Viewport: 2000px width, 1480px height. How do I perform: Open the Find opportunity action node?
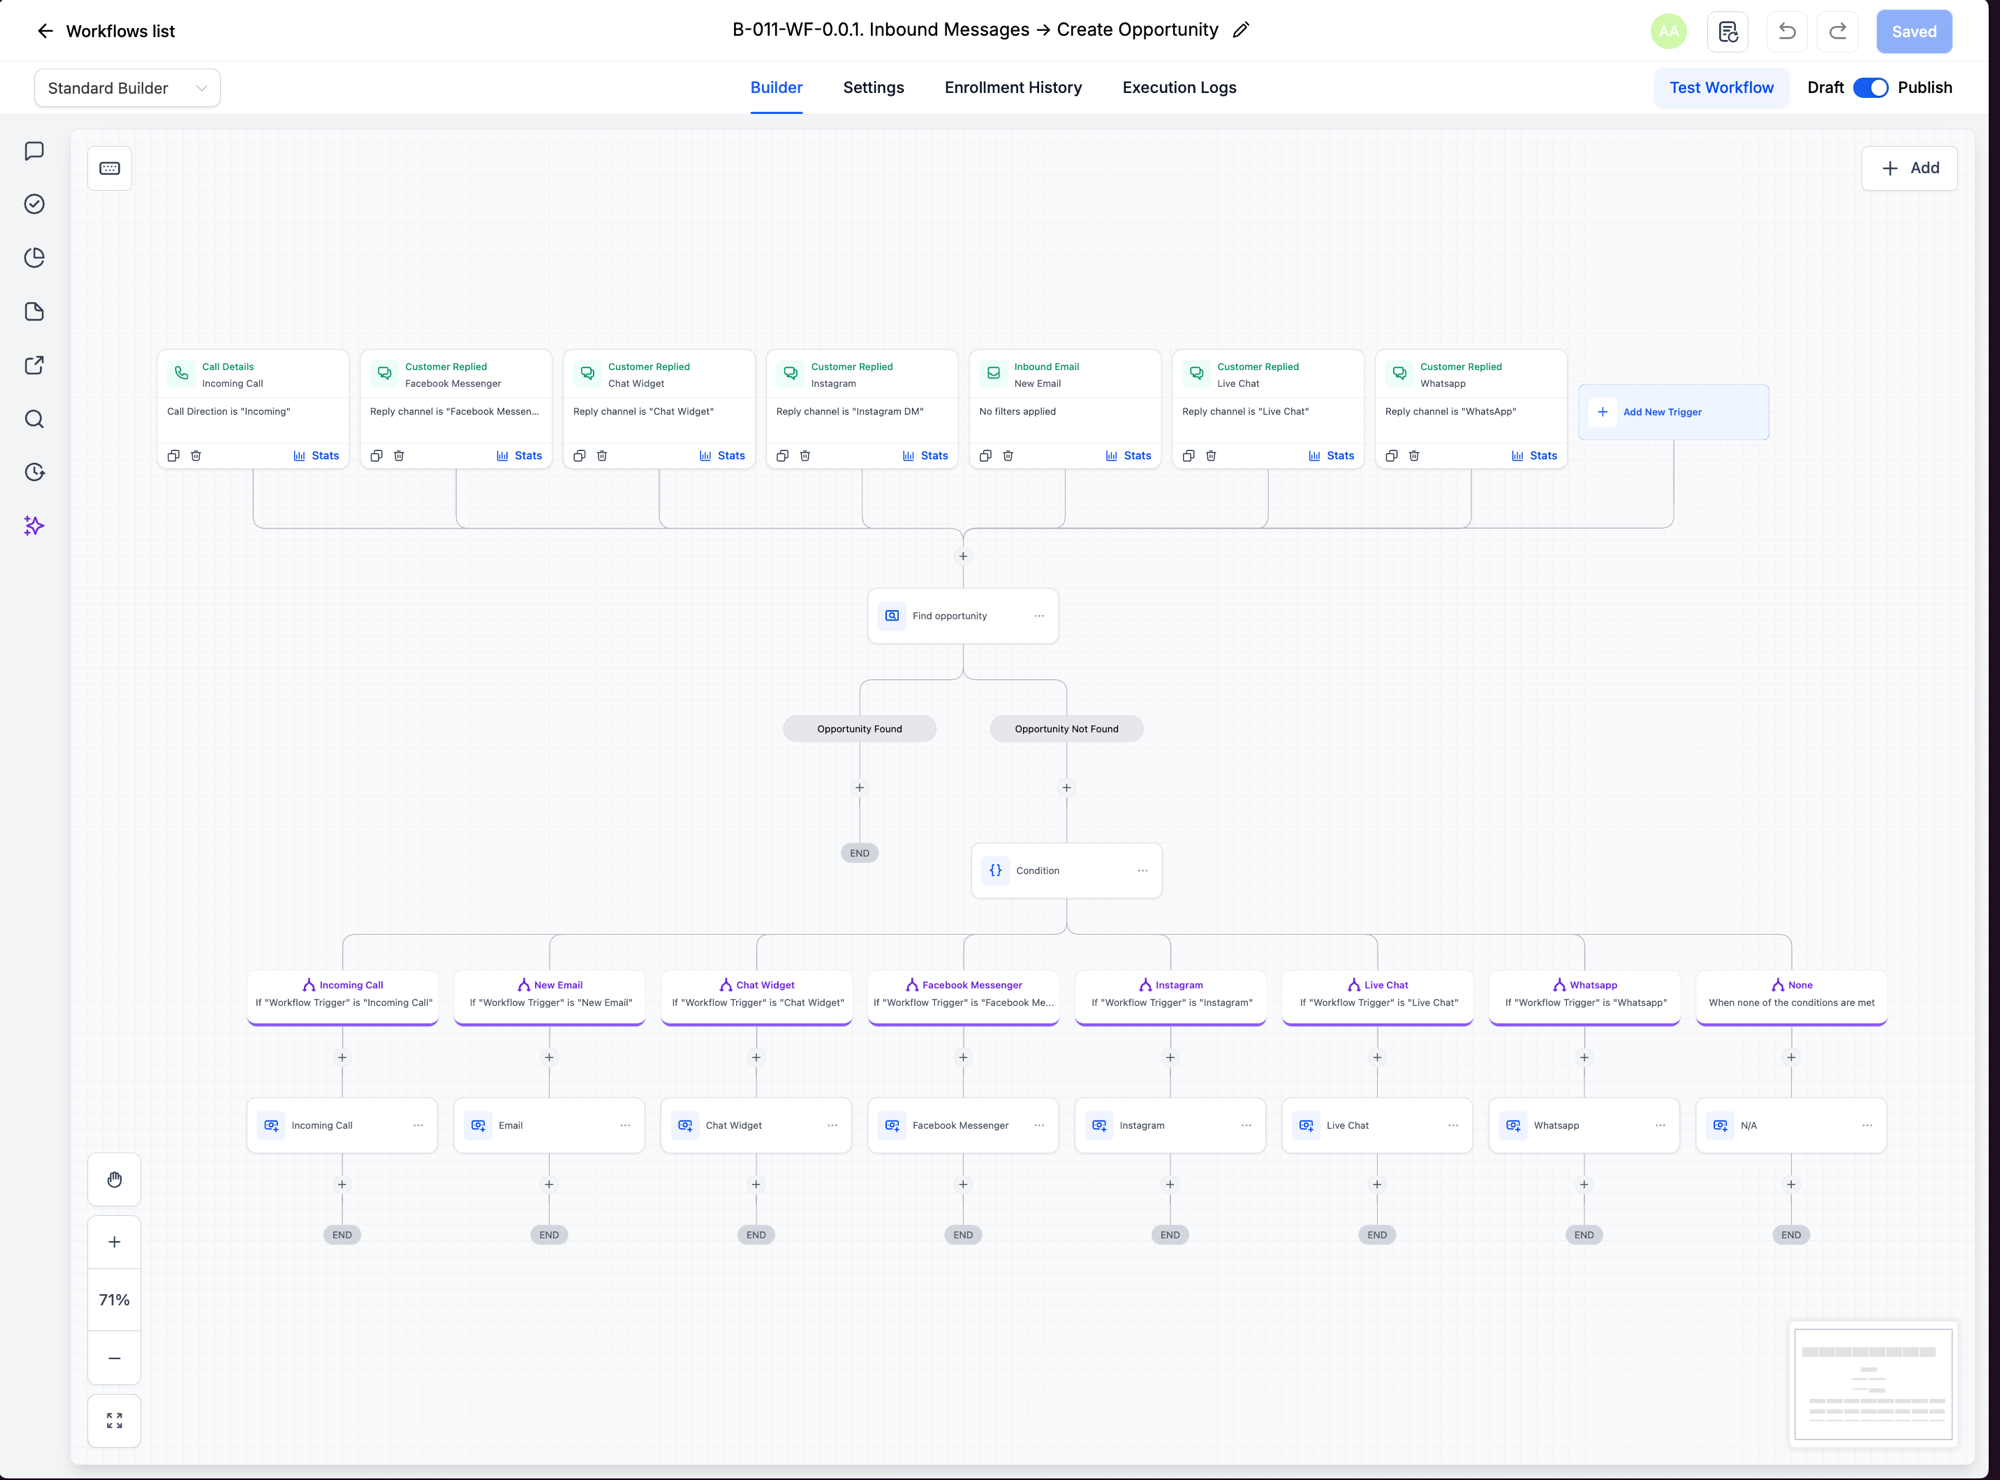(x=963, y=616)
